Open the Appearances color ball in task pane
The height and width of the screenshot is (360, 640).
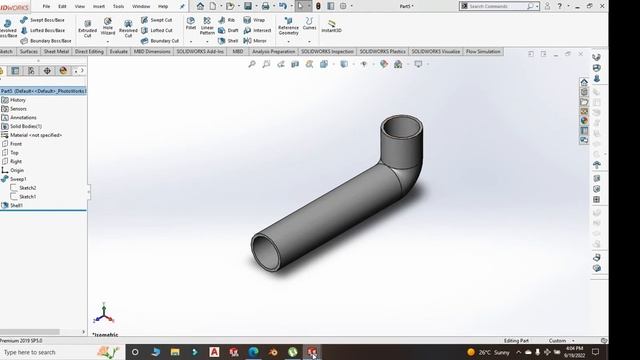tap(584, 120)
